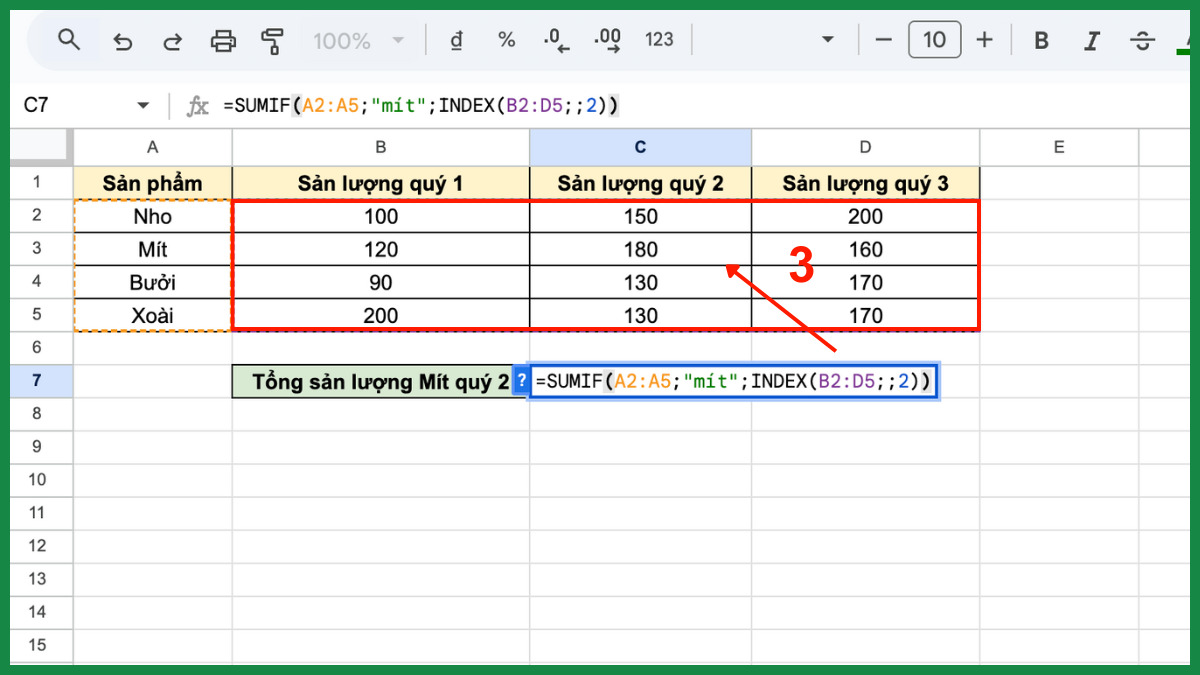1200x675 pixels.
Task: Open the 100% zoom dropdown
Action: (x=358, y=40)
